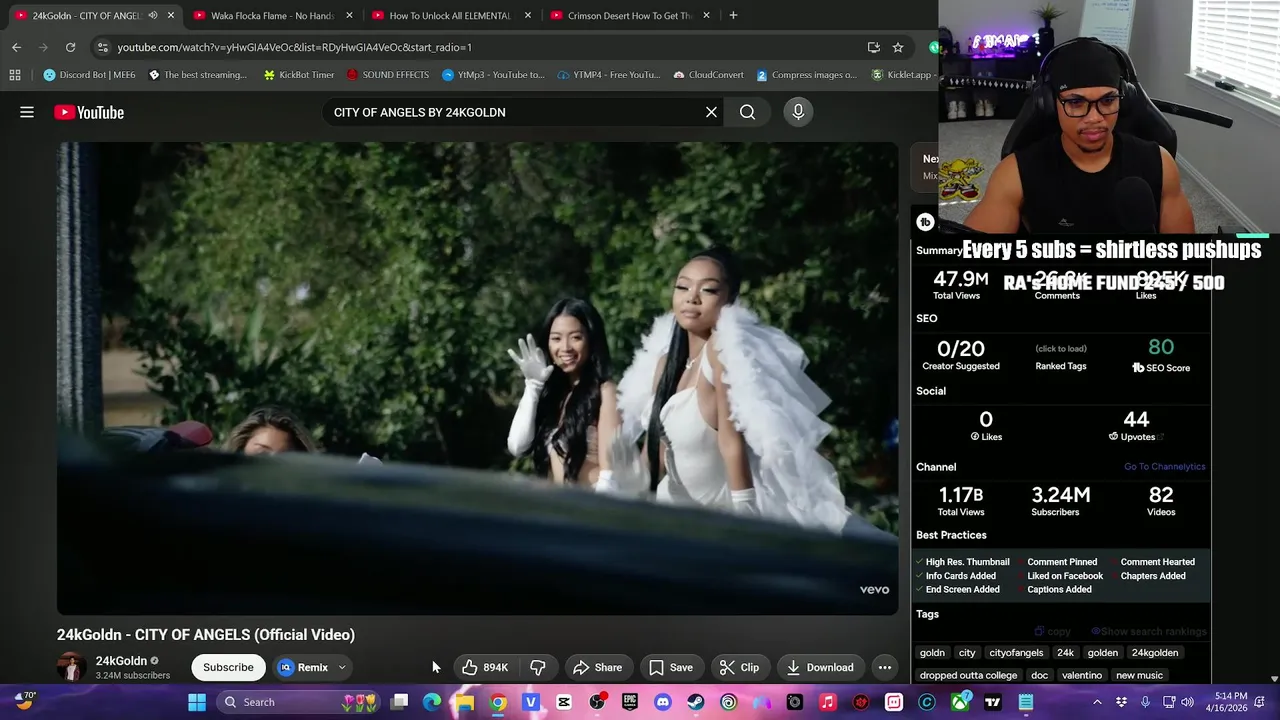Open Epic Games launcher in taskbar
This screenshot has width=1280, height=720.
point(629,702)
